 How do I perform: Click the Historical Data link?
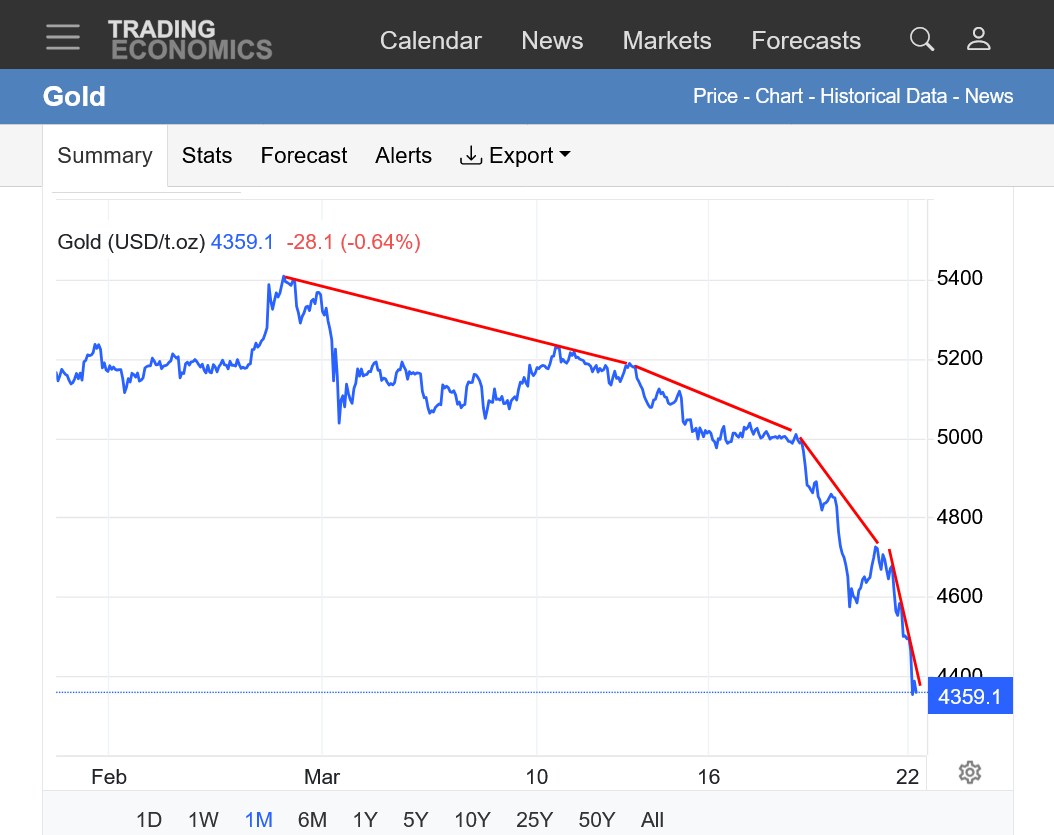pyautogui.click(x=884, y=96)
